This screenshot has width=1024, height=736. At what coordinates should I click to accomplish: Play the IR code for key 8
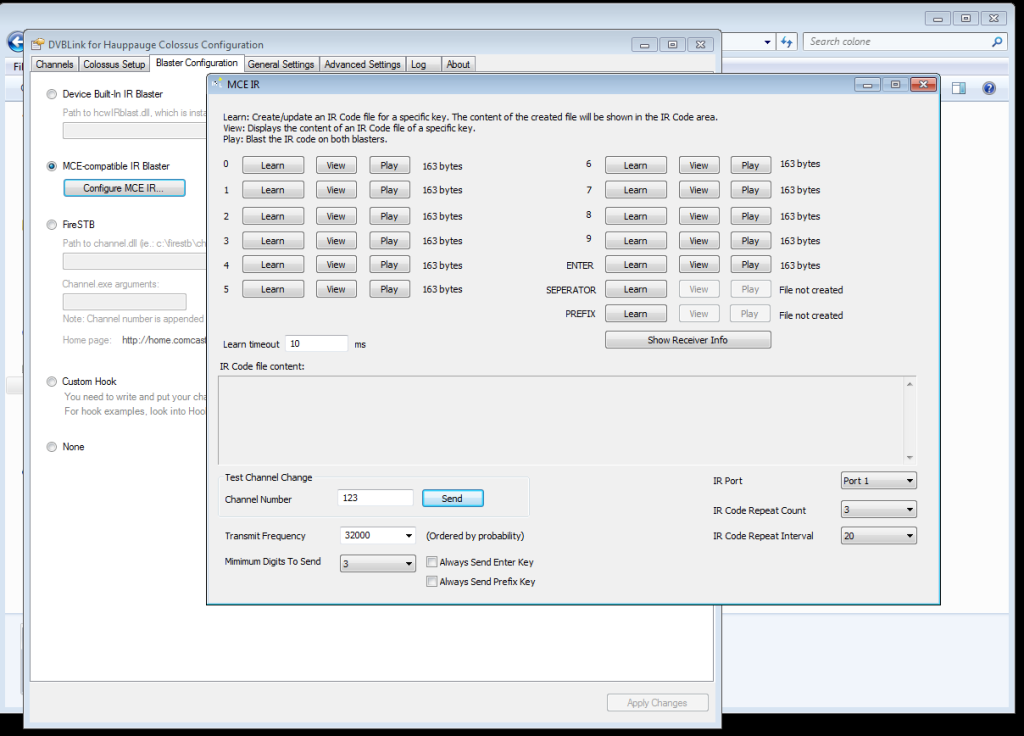[x=751, y=216]
